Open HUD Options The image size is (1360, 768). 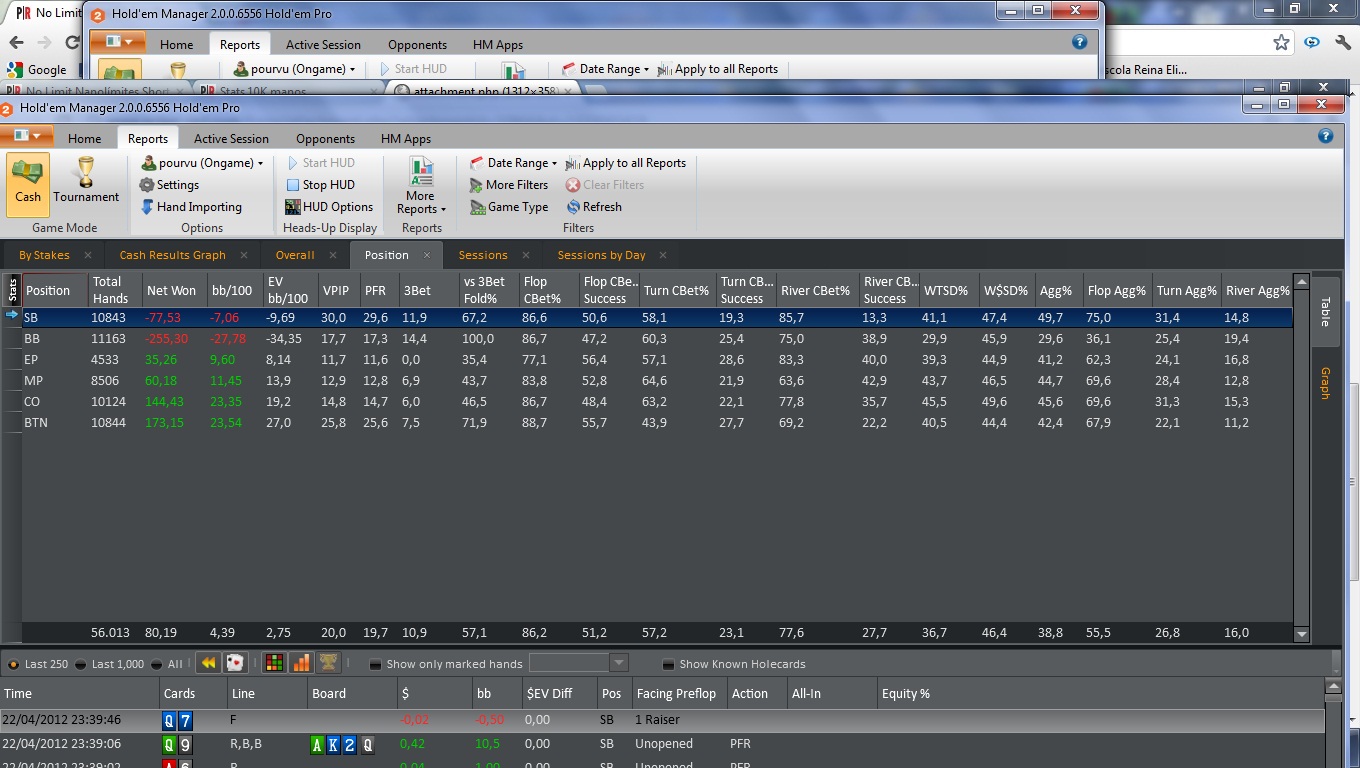329,207
